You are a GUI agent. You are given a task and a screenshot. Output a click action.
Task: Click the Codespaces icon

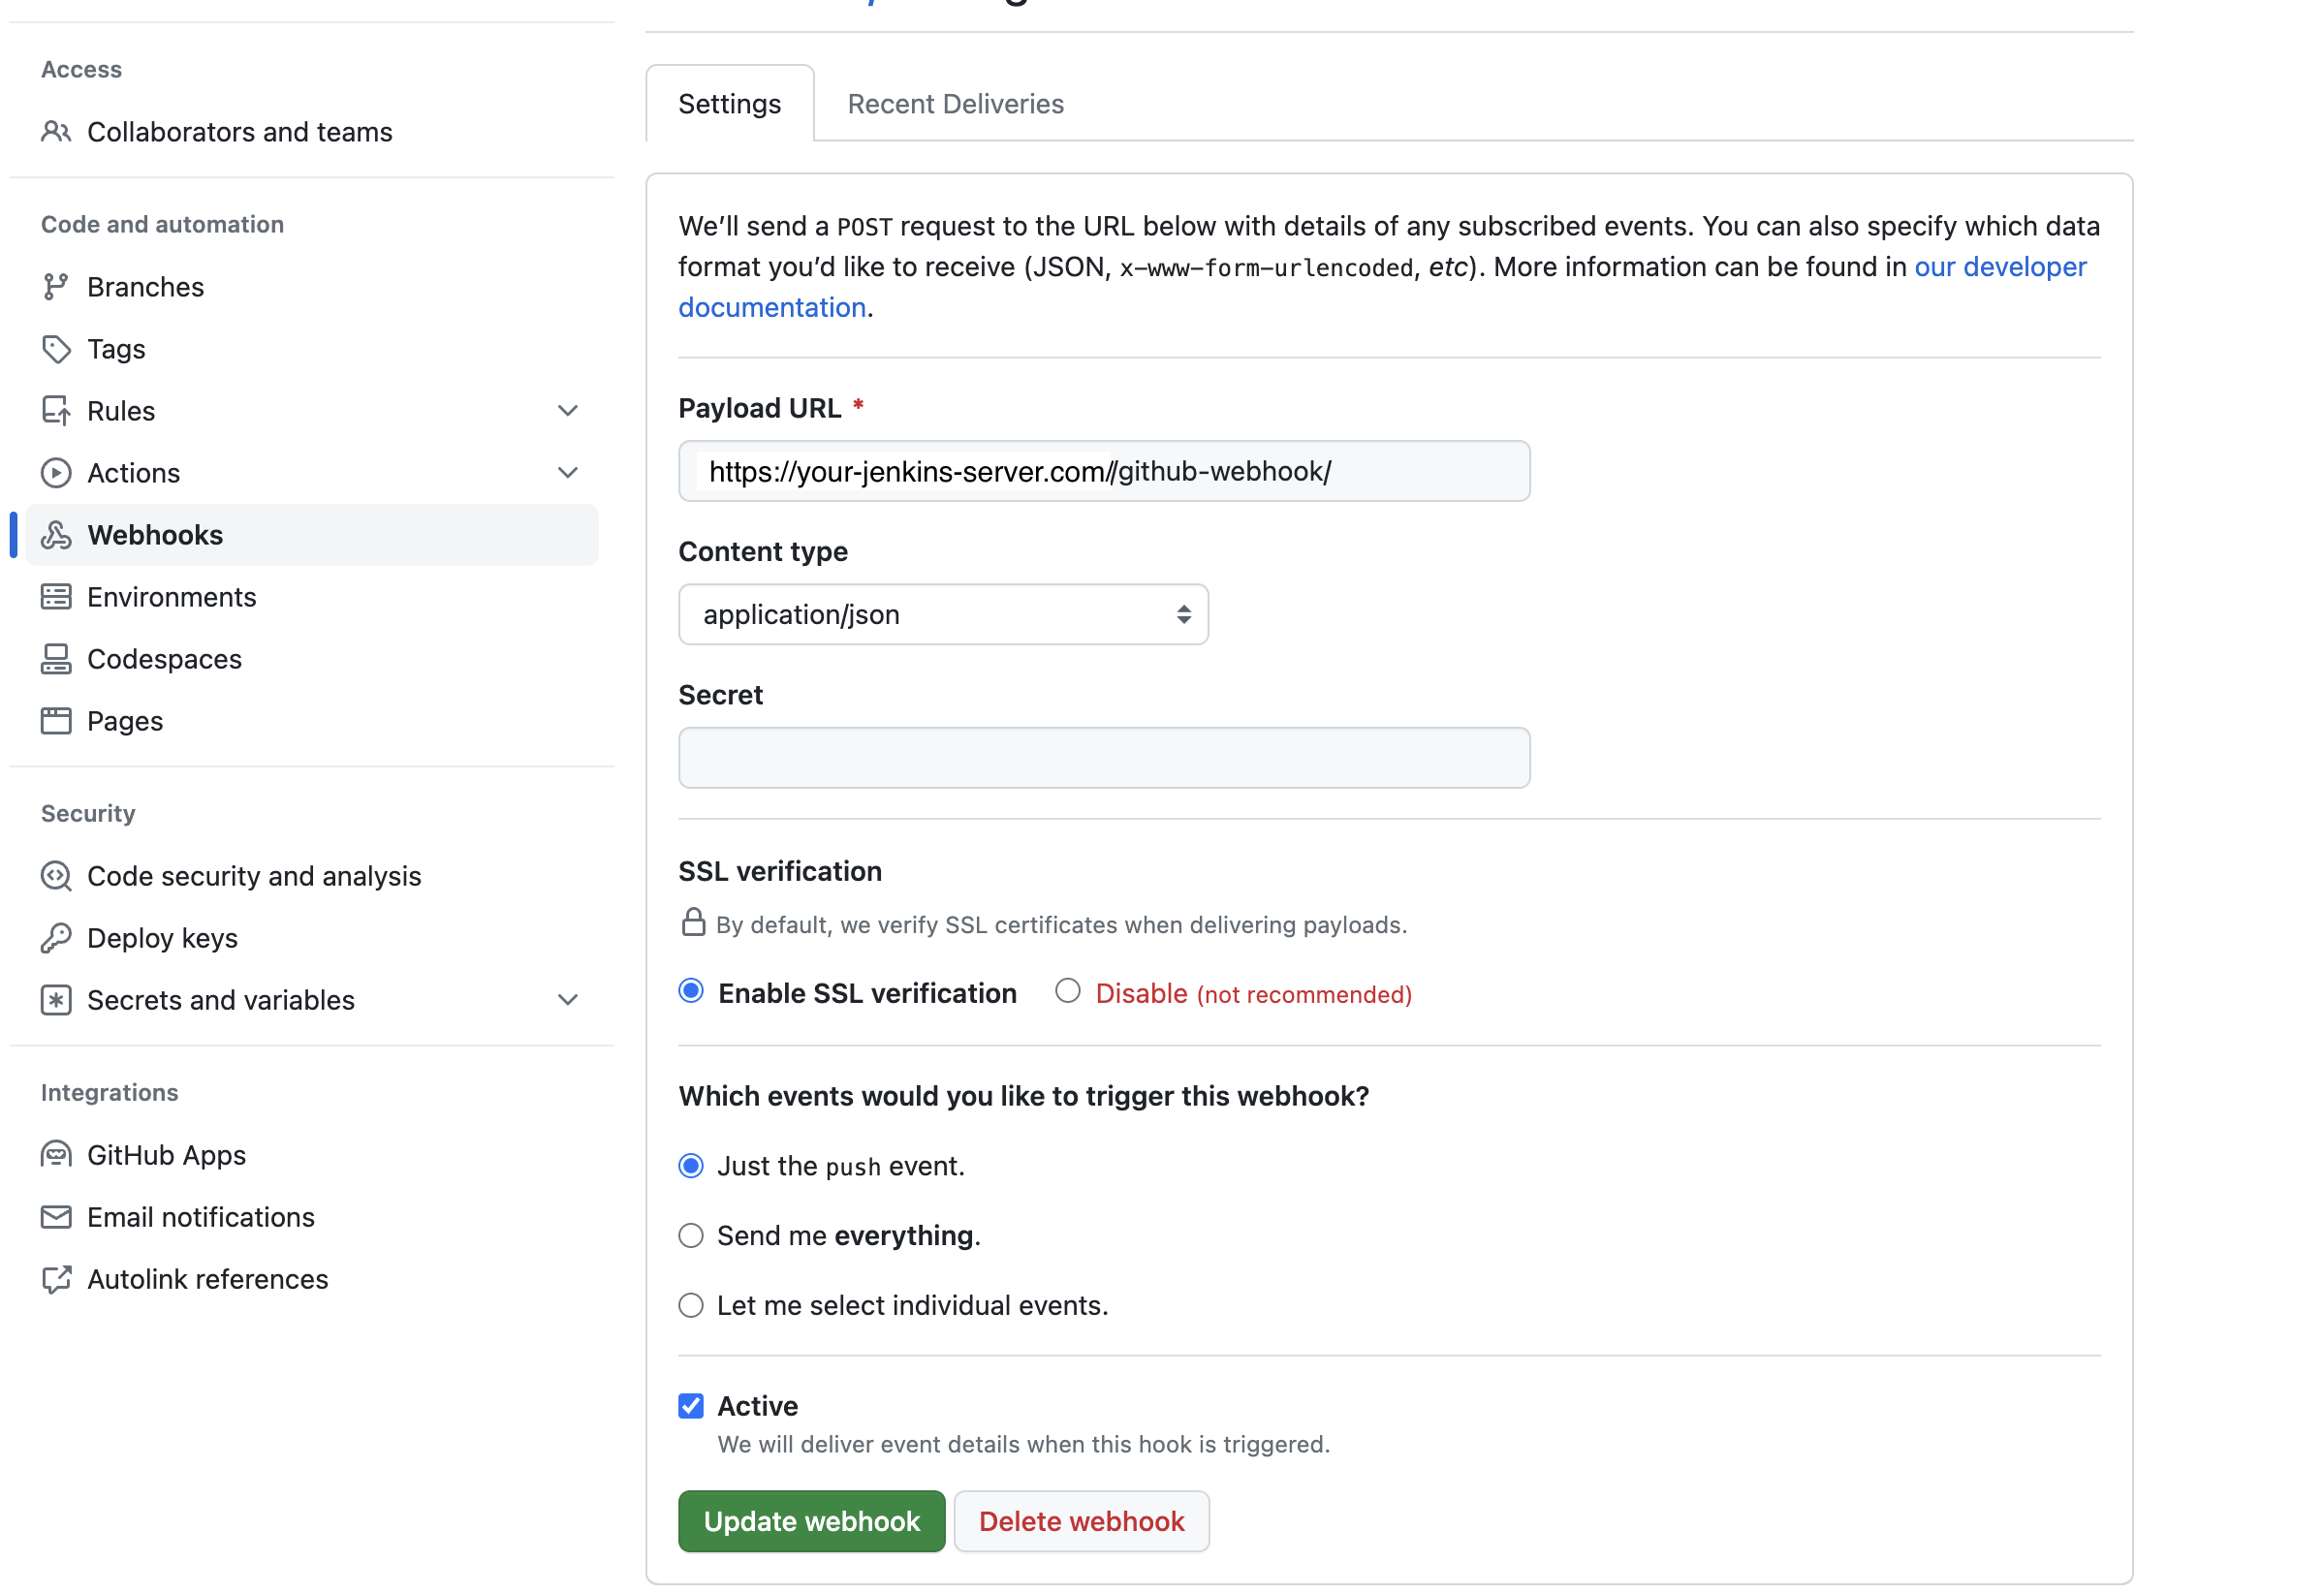click(57, 659)
